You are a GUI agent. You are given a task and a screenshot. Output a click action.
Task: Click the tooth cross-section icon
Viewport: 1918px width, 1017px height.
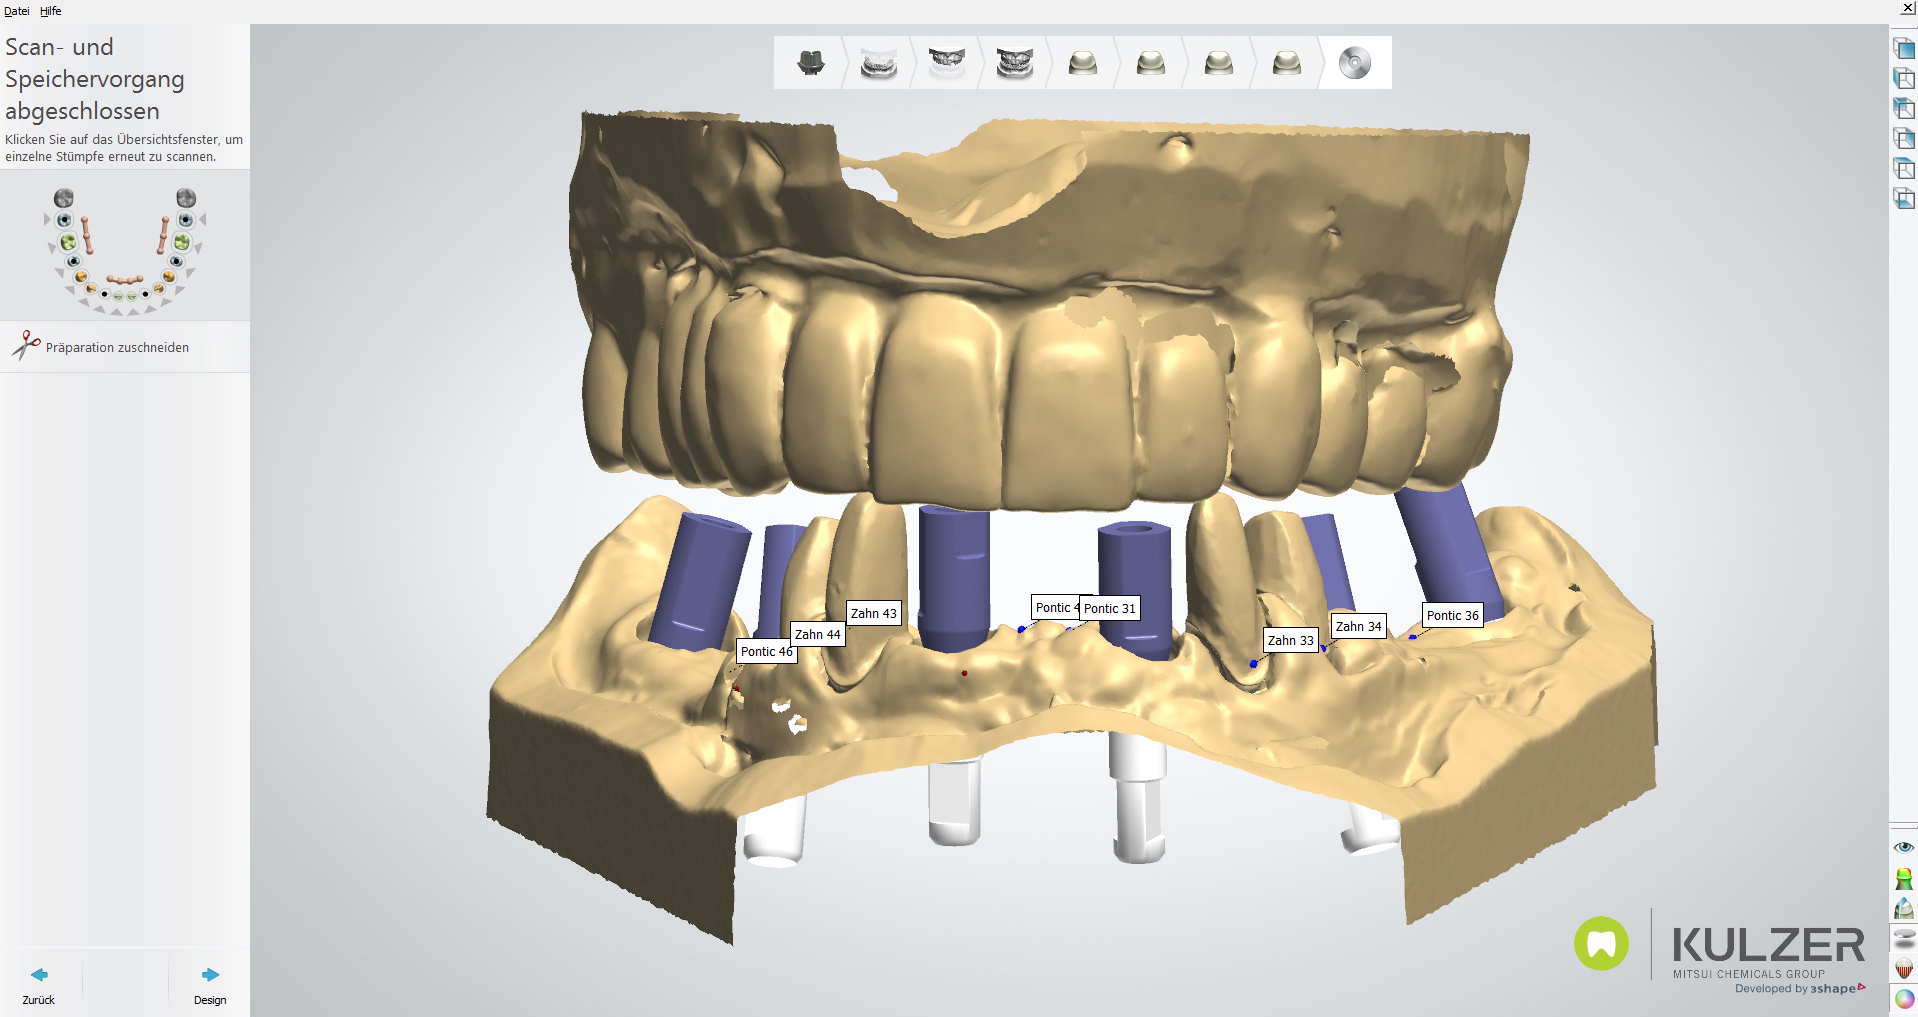click(1904, 909)
